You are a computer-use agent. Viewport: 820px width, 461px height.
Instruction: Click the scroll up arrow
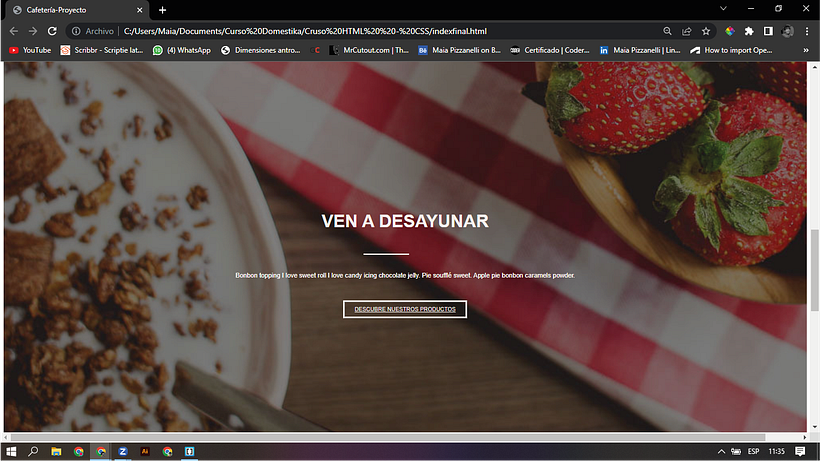point(814,66)
